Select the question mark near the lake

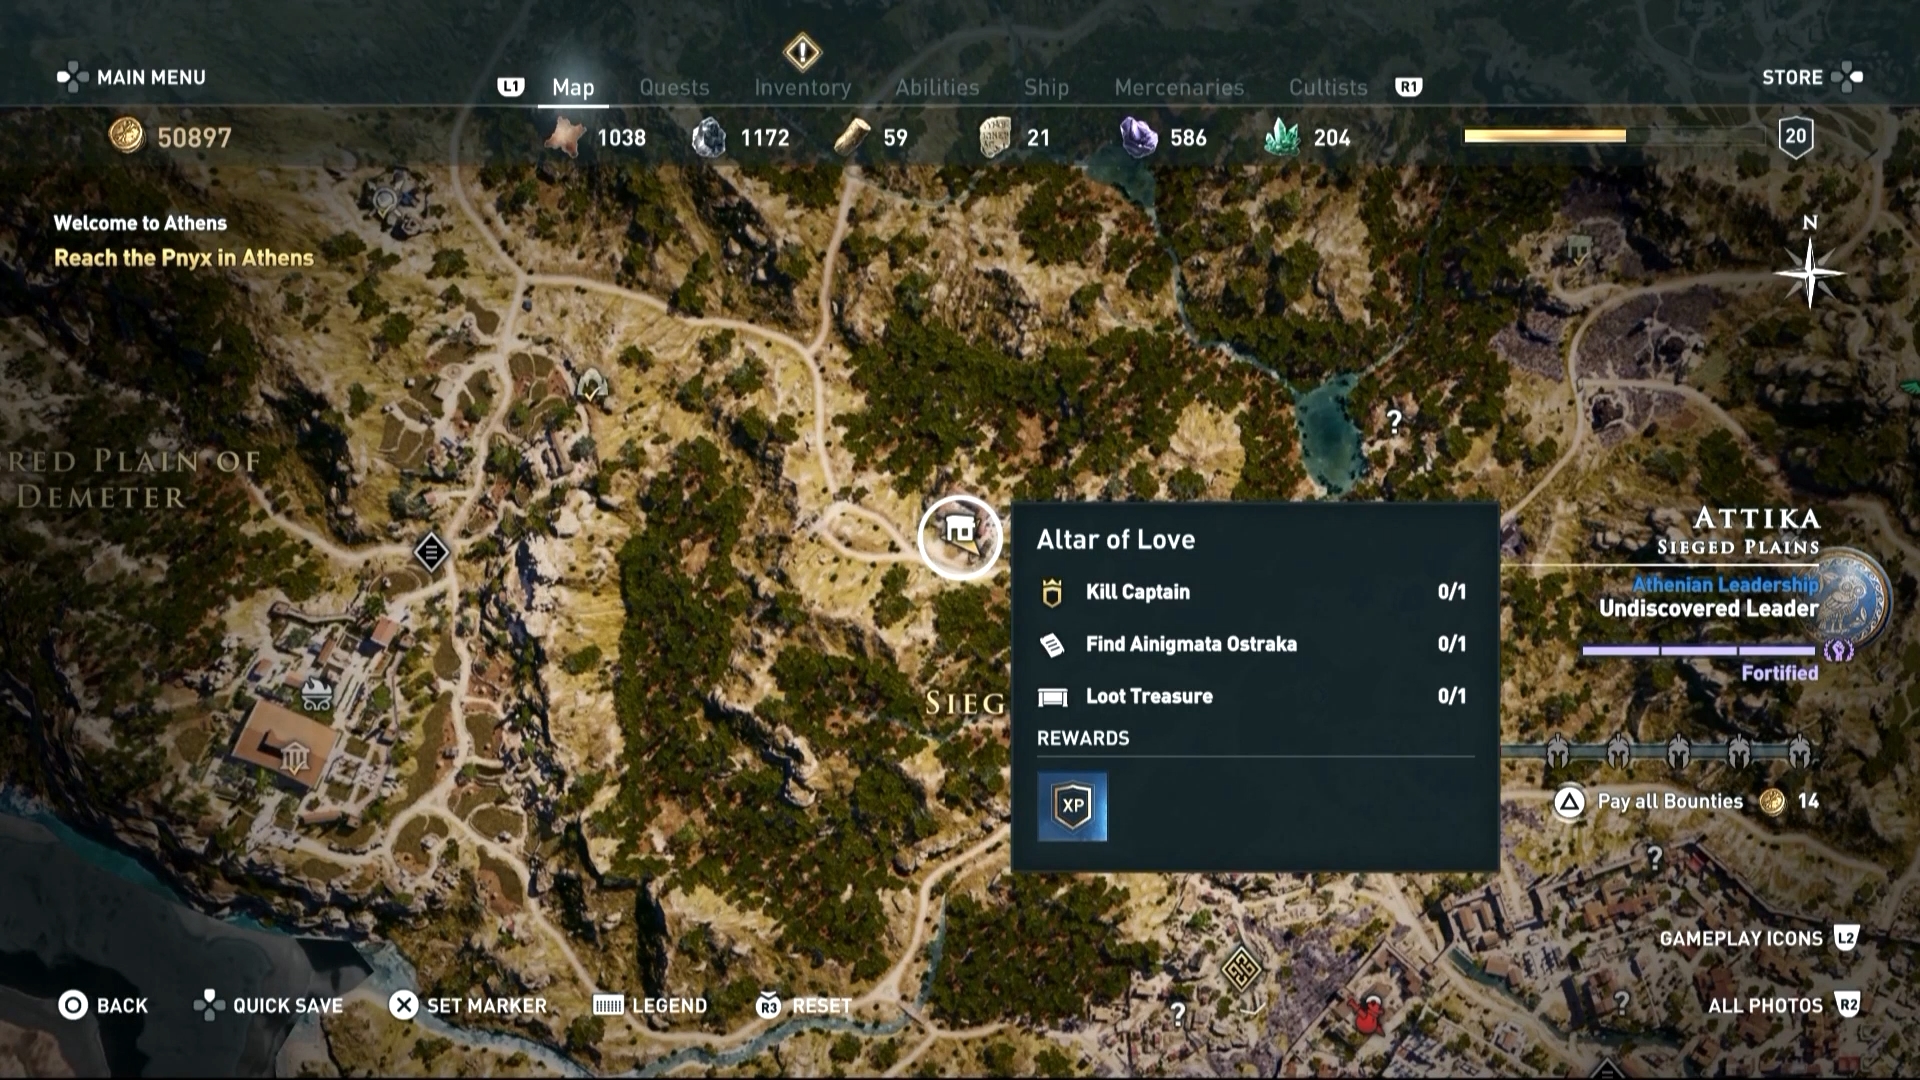(x=1394, y=421)
